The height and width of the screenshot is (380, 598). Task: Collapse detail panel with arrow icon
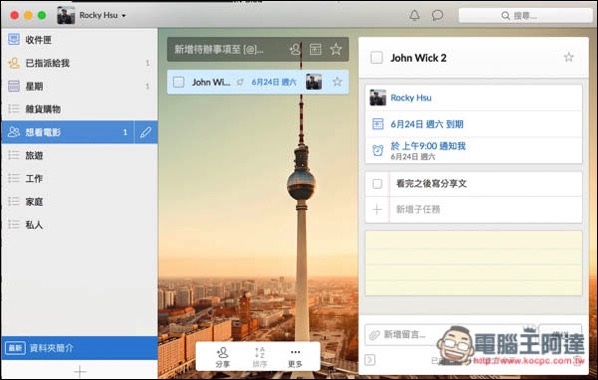tap(370, 360)
